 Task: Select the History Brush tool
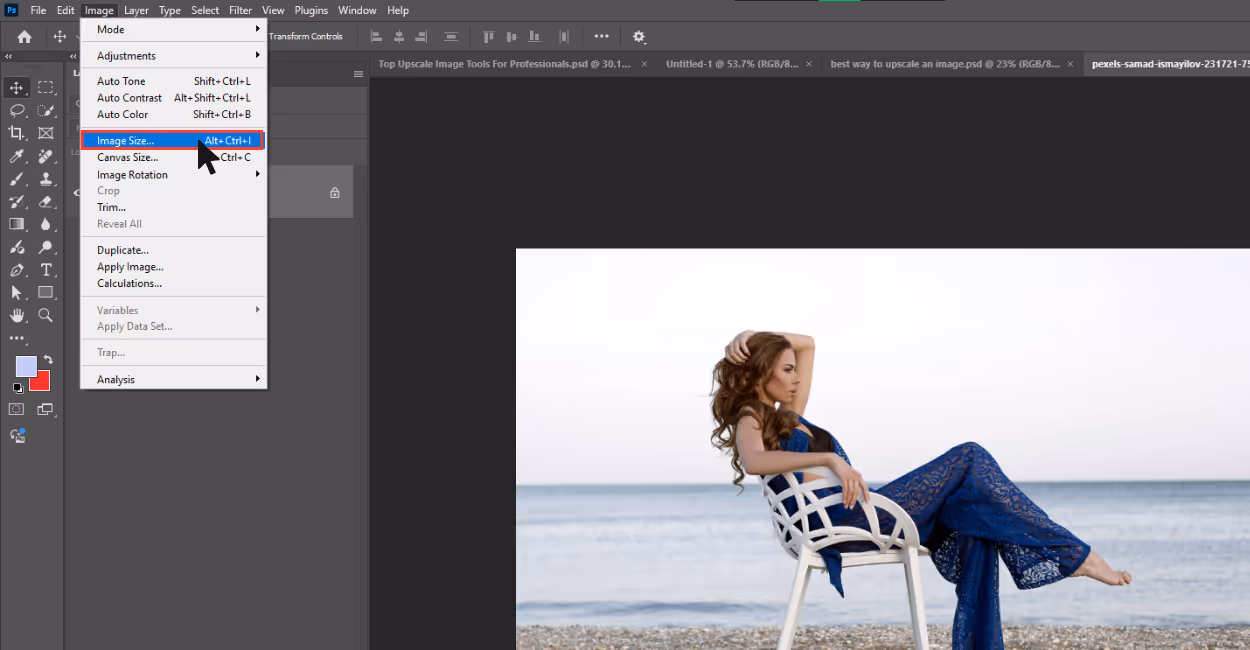point(17,201)
